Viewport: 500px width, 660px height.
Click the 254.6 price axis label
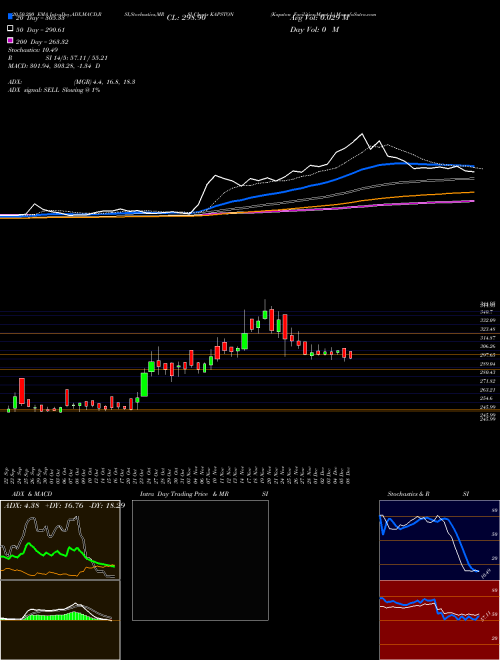click(x=489, y=398)
